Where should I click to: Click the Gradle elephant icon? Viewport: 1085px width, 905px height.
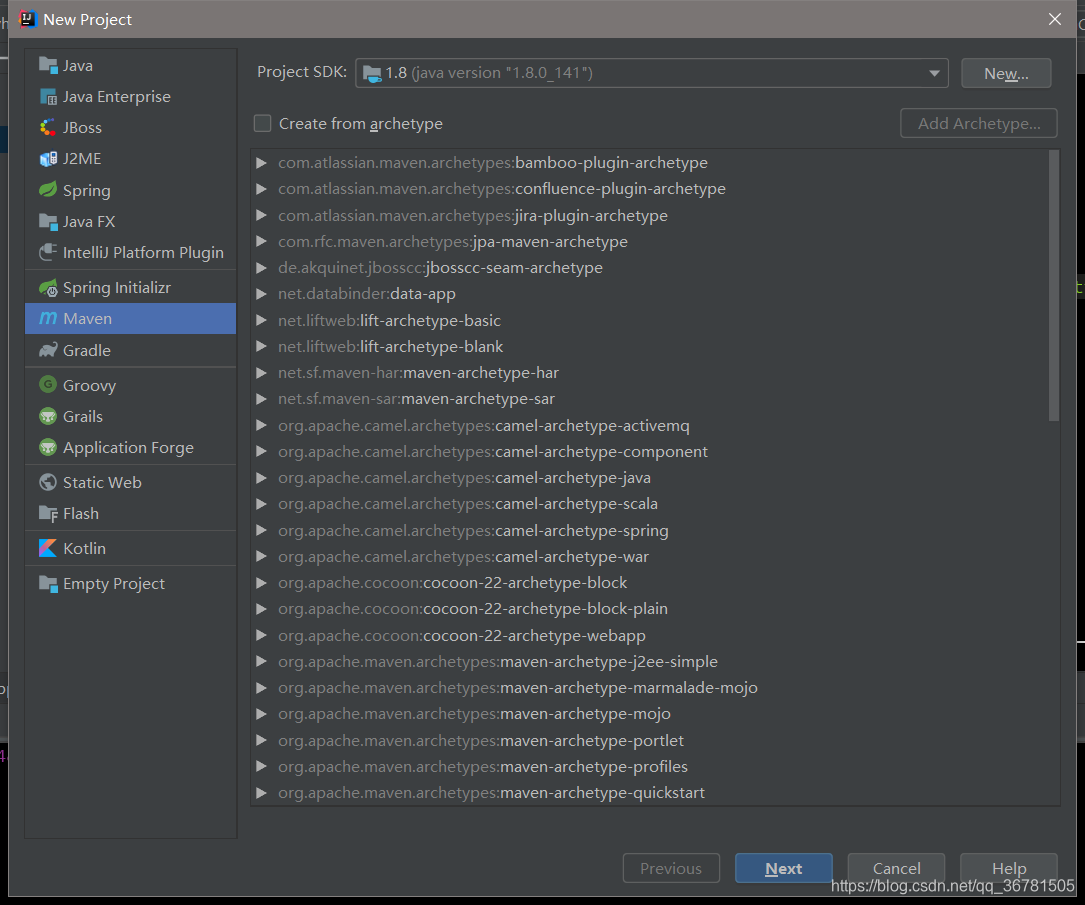[48, 350]
